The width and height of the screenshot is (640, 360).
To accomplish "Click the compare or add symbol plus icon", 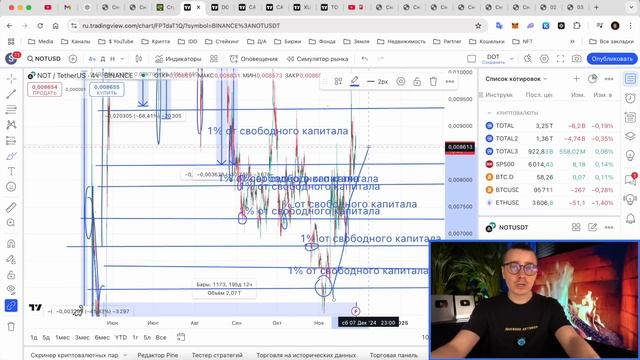I will pyautogui.click(x=73, y=59).
